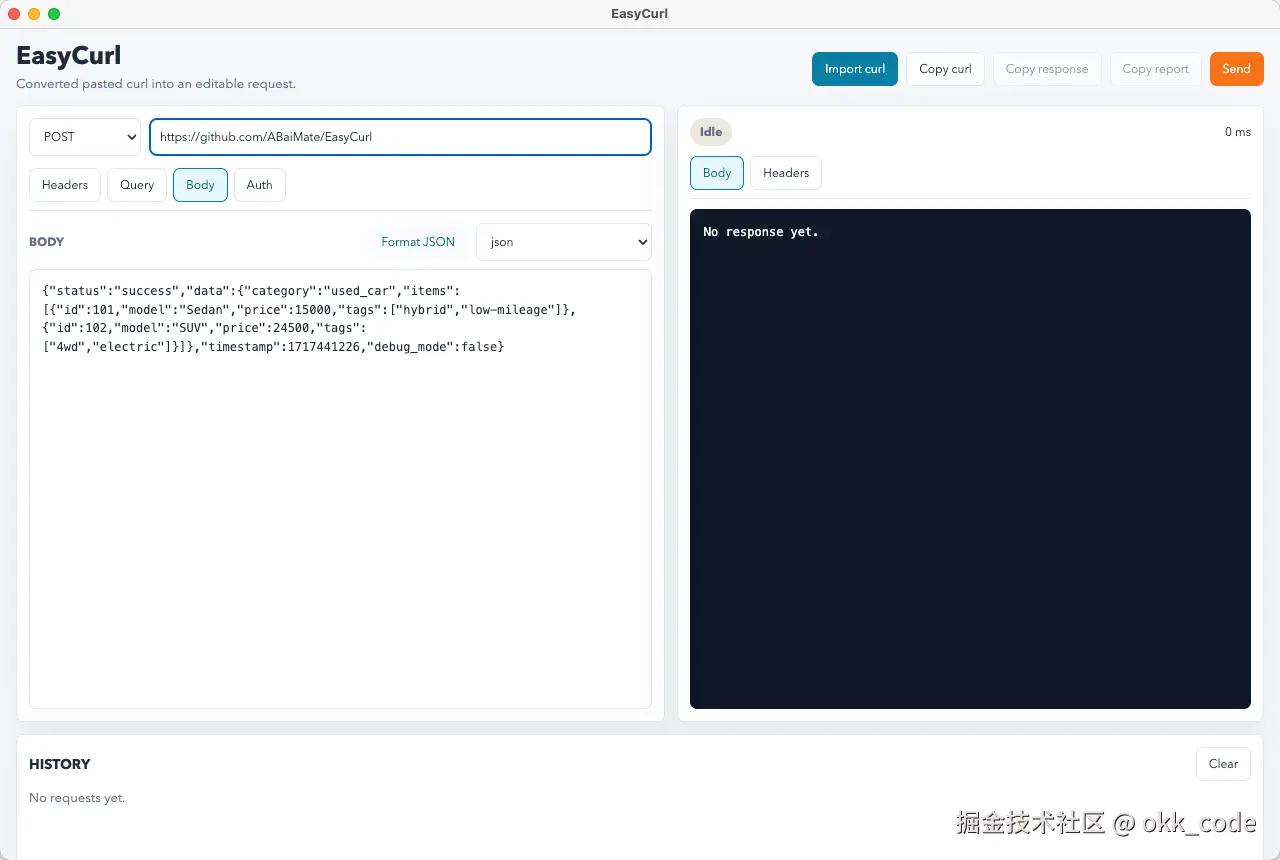Click the 'No requests yet.' history message

point(77,798)
